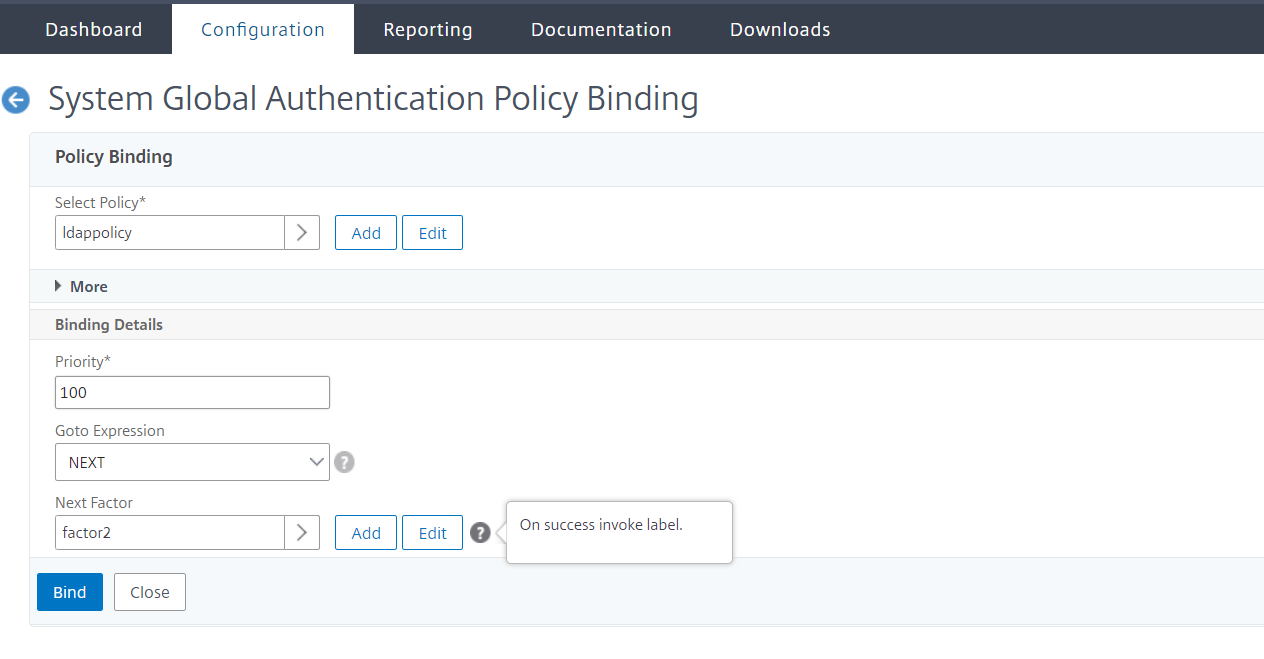Click the factor2 Next Factor field
1264x659 pixels.
[x=170, y=533]
